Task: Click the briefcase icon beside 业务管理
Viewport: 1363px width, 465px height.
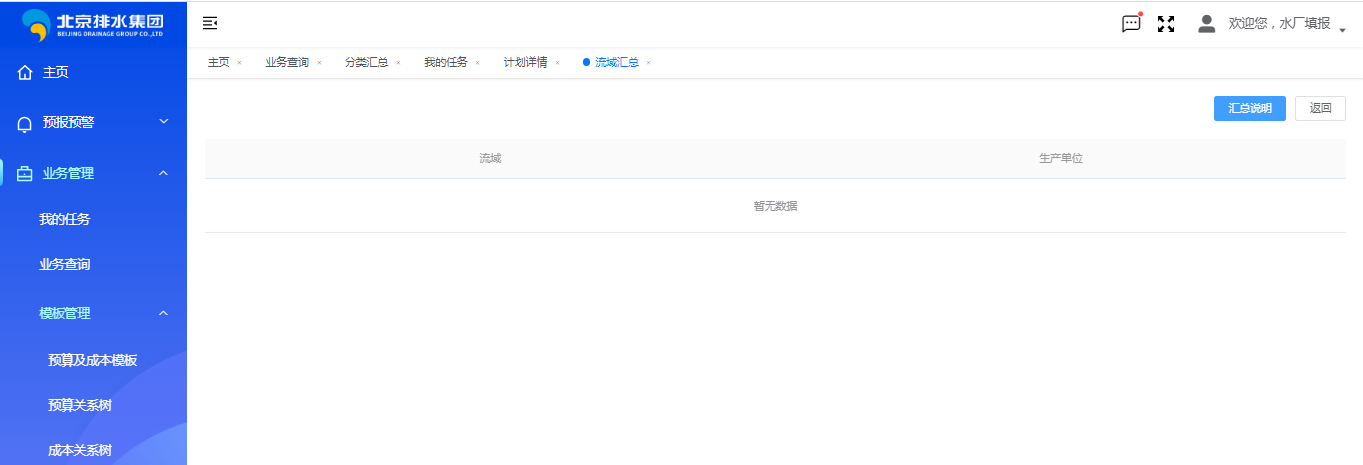Action: [x=25, y=173]
